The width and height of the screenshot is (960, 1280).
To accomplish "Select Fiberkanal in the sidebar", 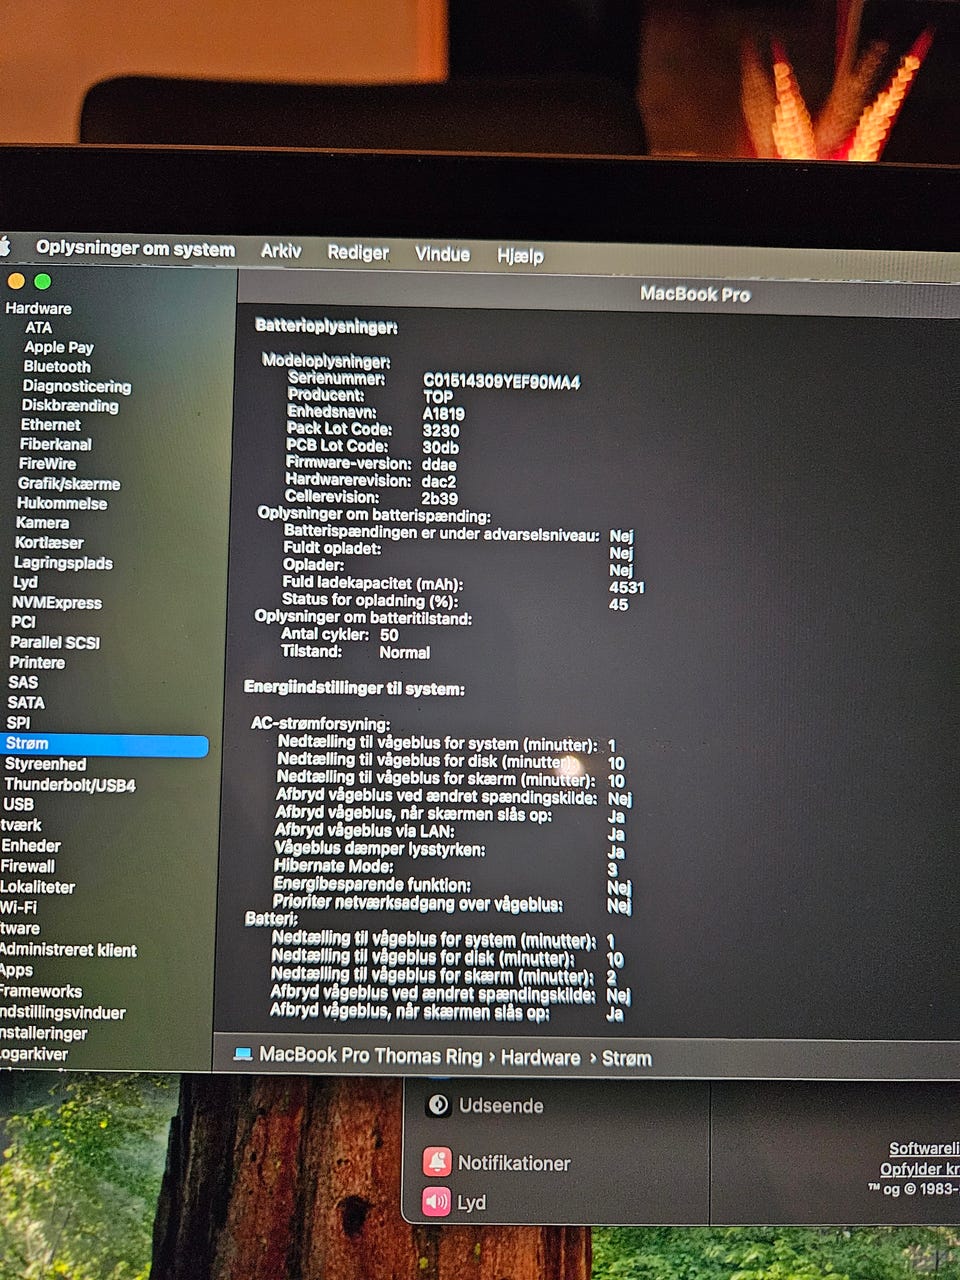I will [x=55, y=444].
